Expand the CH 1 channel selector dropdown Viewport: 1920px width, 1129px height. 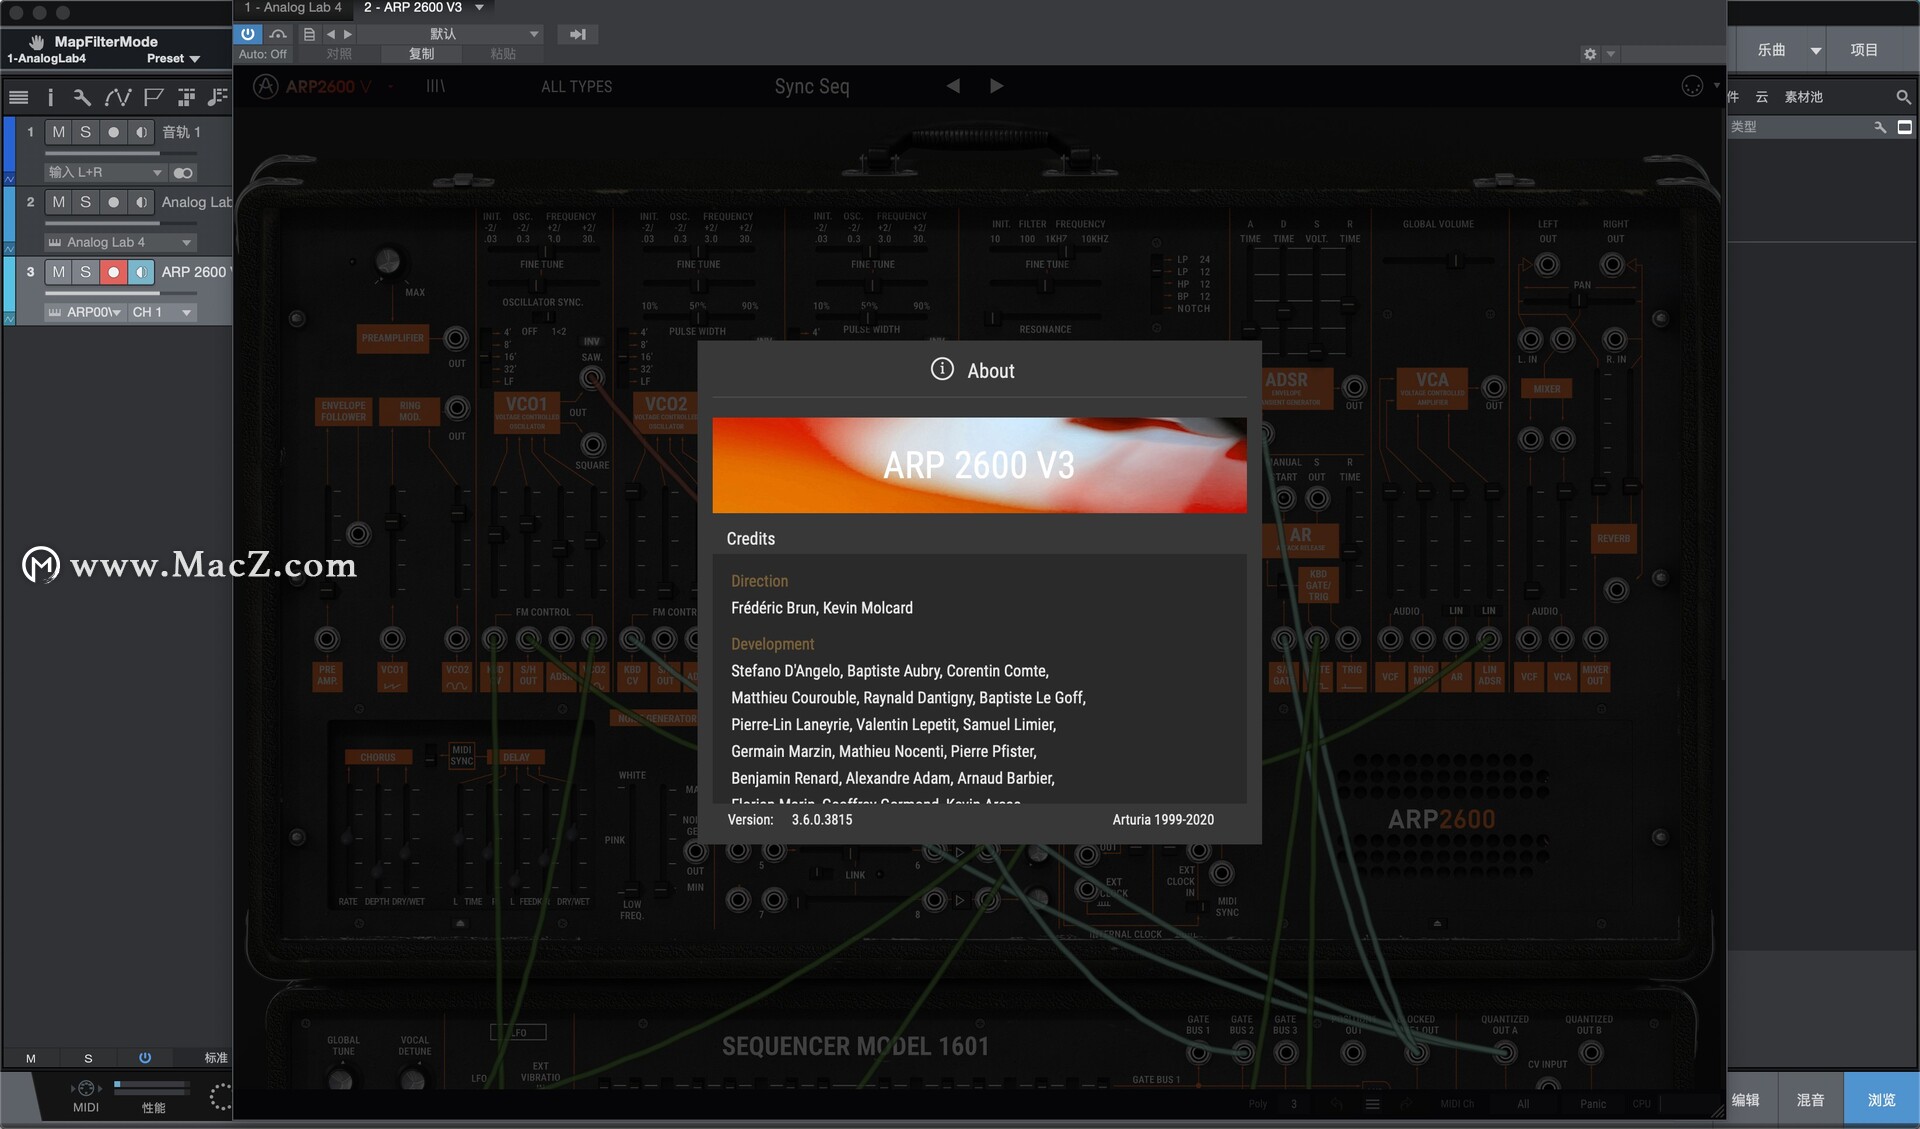click(x=183, y=310)
